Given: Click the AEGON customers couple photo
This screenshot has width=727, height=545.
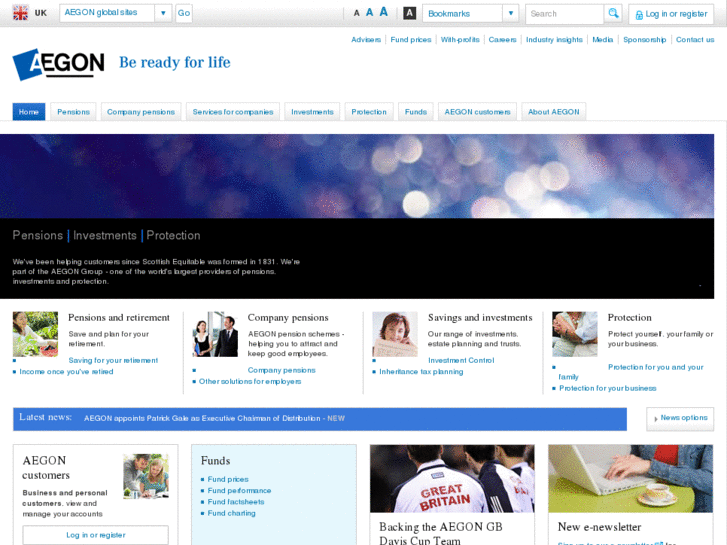Looking at the screenshot, I should coord(146,476).
